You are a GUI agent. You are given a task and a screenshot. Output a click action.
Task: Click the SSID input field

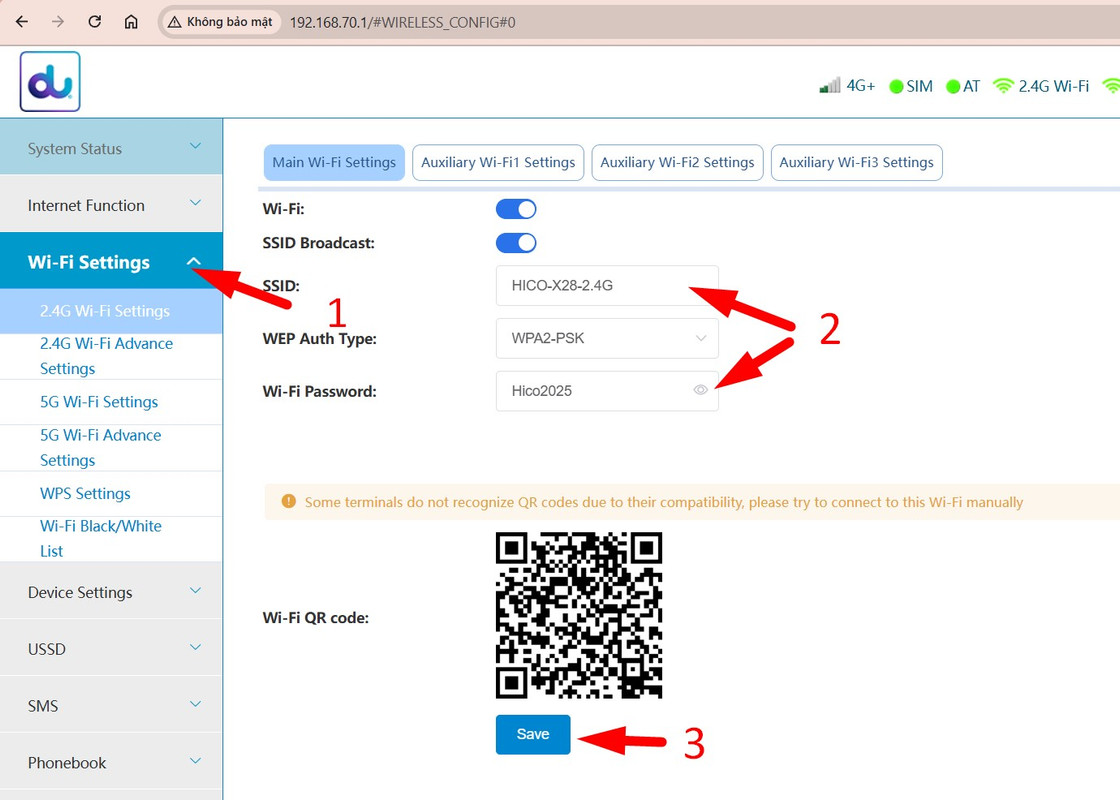[607, 286]
